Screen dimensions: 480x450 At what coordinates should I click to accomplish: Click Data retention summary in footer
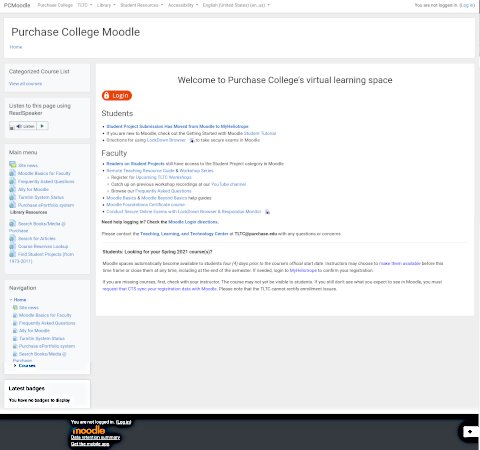click(95, 437)
